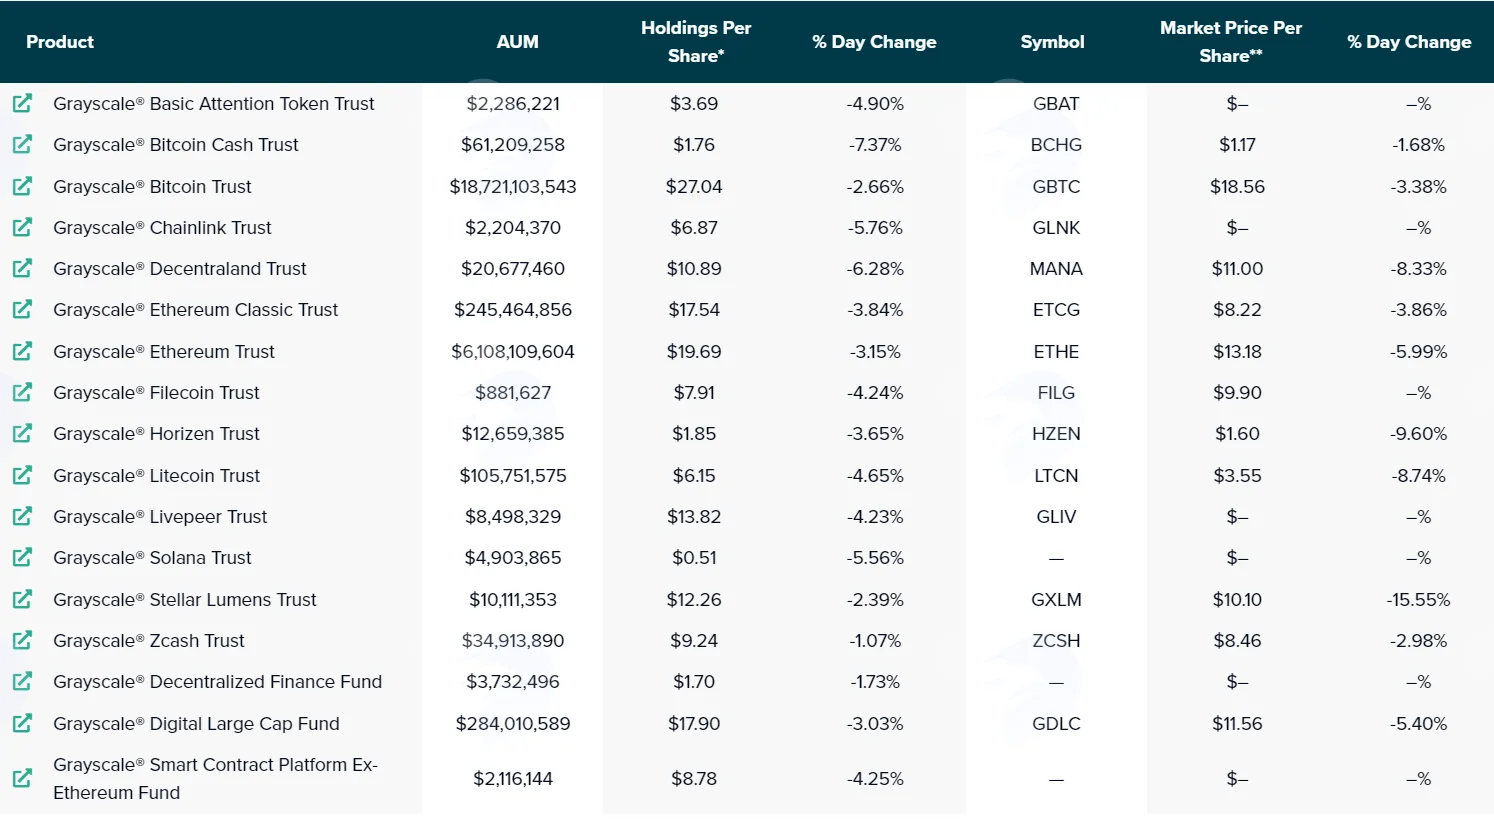Open Decentraland Trust via its external link icon
The width and height of the screenshot is (1494, 820).
[22, 268]
